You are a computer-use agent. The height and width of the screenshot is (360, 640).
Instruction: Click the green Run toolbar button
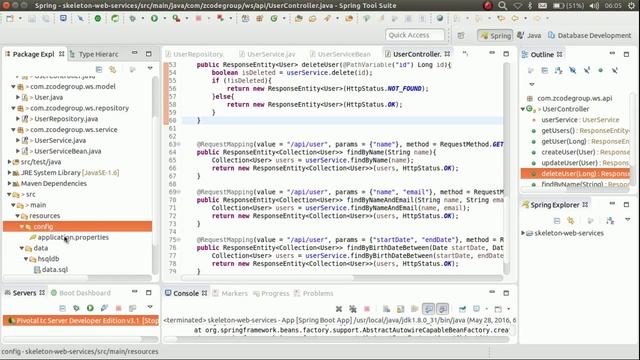tap(154, 18)
